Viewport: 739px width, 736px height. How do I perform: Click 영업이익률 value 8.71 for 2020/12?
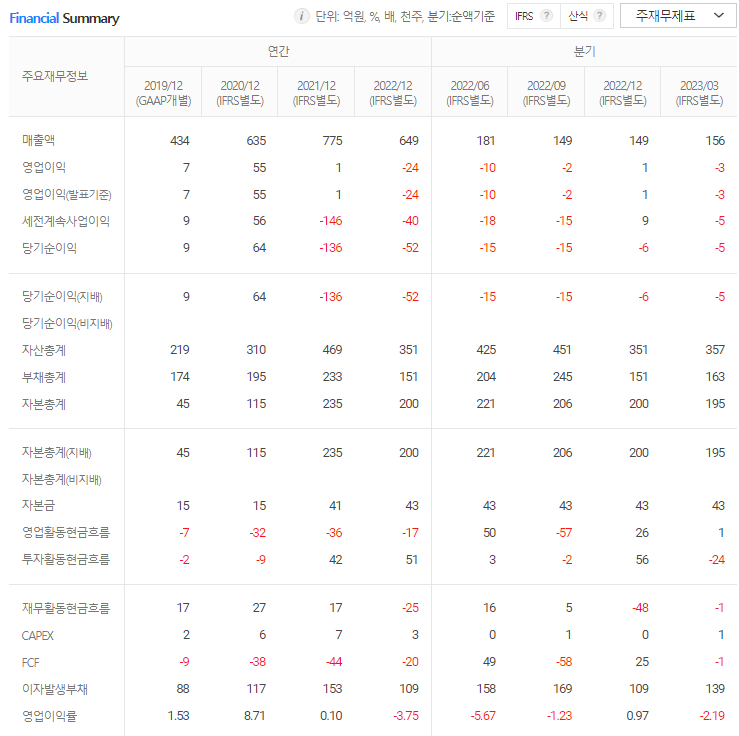point(255,715)
